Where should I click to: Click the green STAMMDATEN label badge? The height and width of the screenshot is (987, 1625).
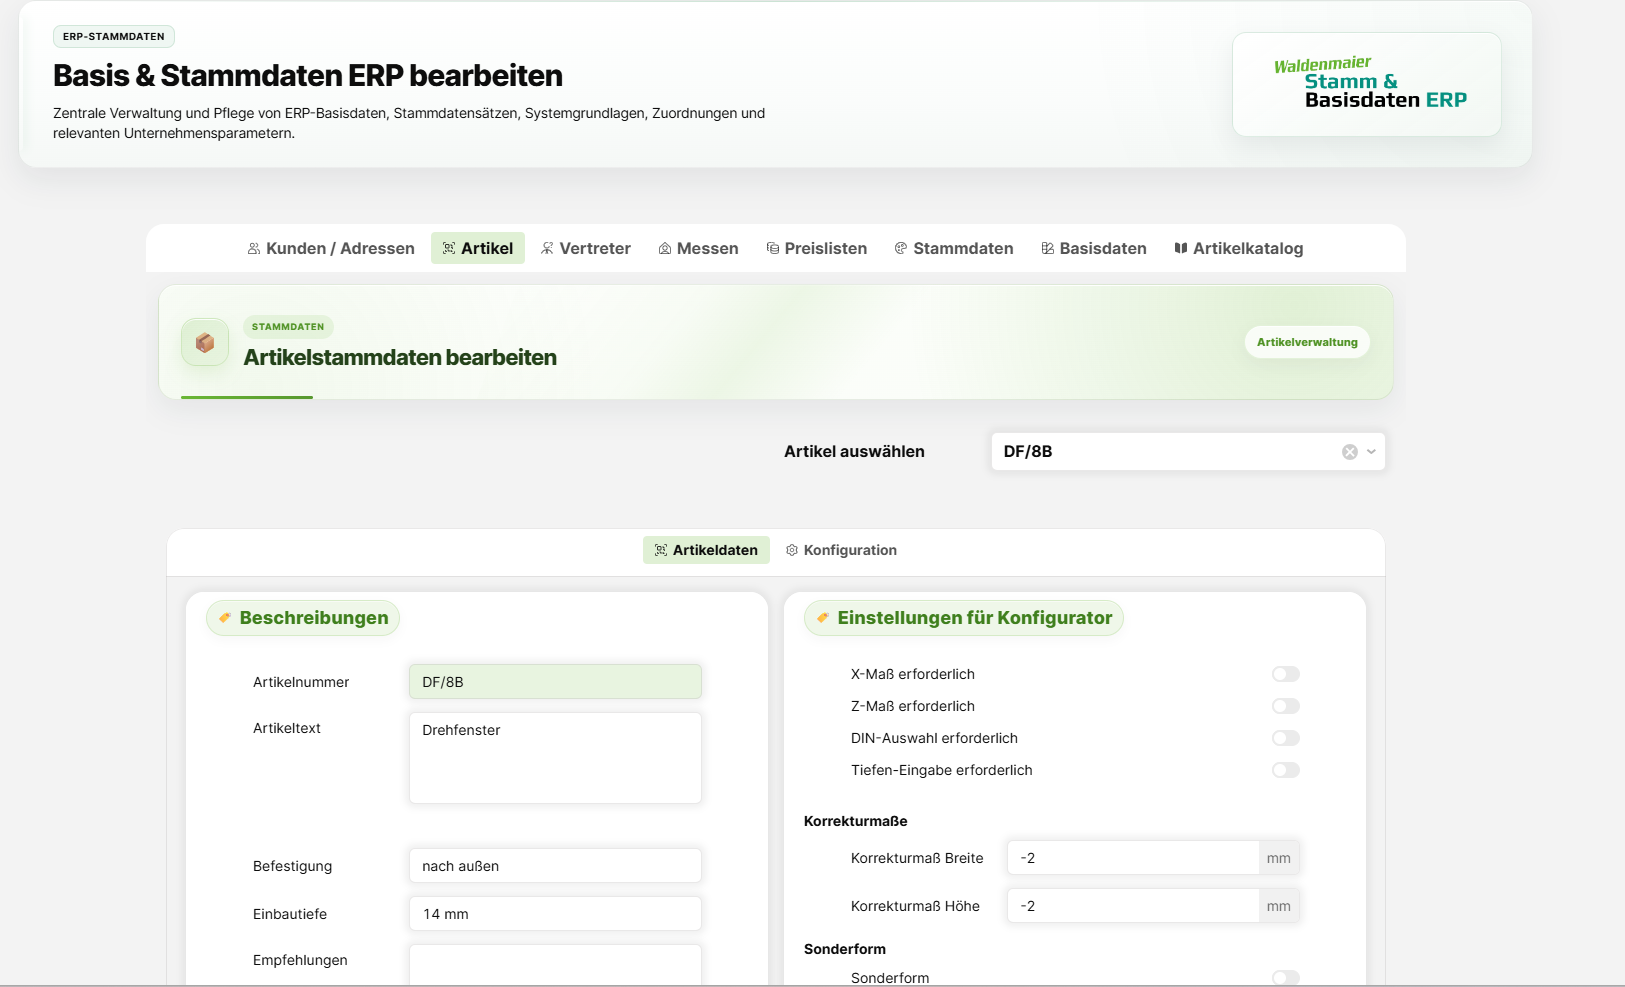pyautogui.click(x=288, y=327)
